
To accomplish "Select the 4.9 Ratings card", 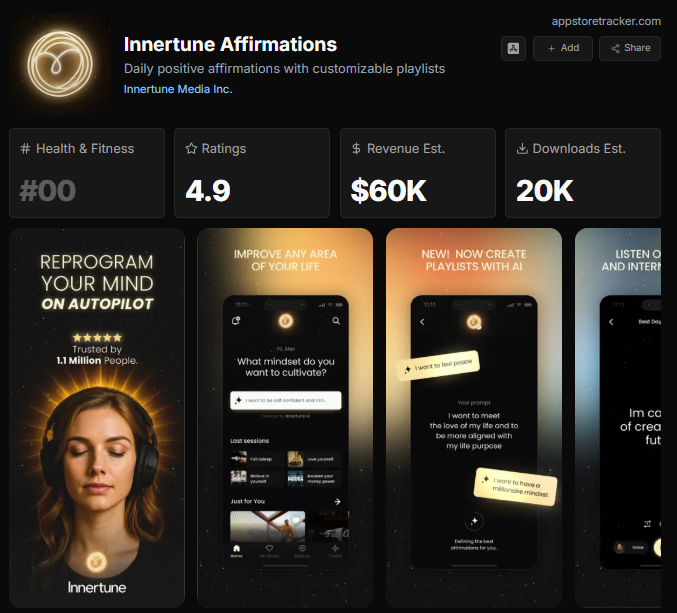I will [252, 173].
